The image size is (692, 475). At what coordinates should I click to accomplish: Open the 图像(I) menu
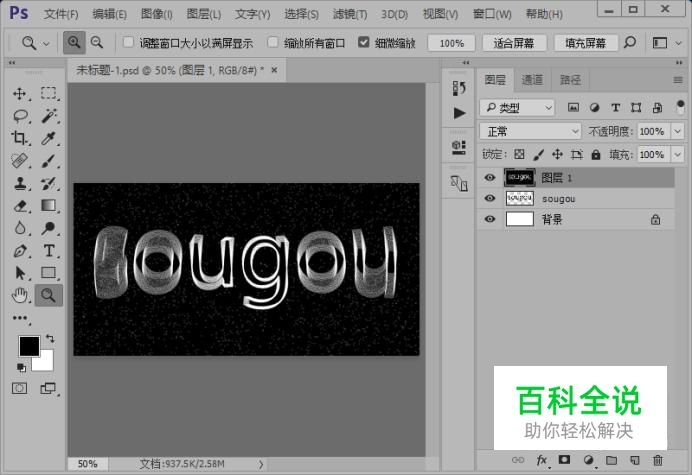point(157,14)
